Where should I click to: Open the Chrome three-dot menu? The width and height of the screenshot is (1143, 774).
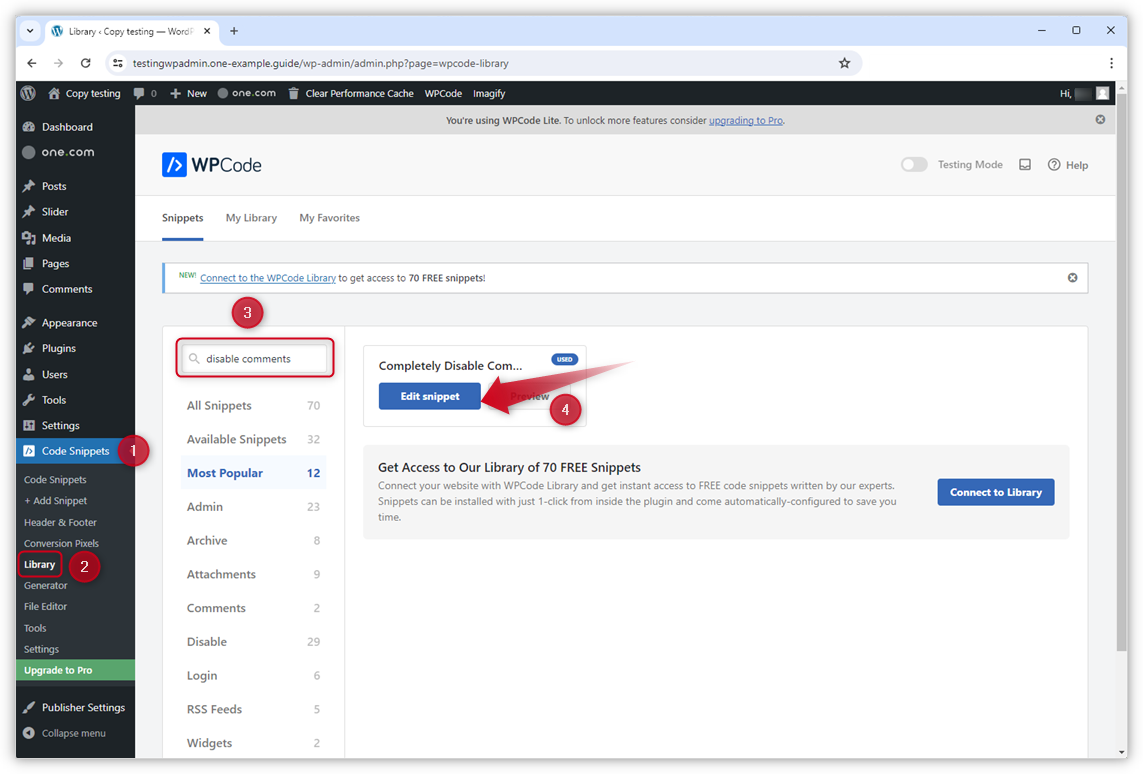[x=1111, y=63]
